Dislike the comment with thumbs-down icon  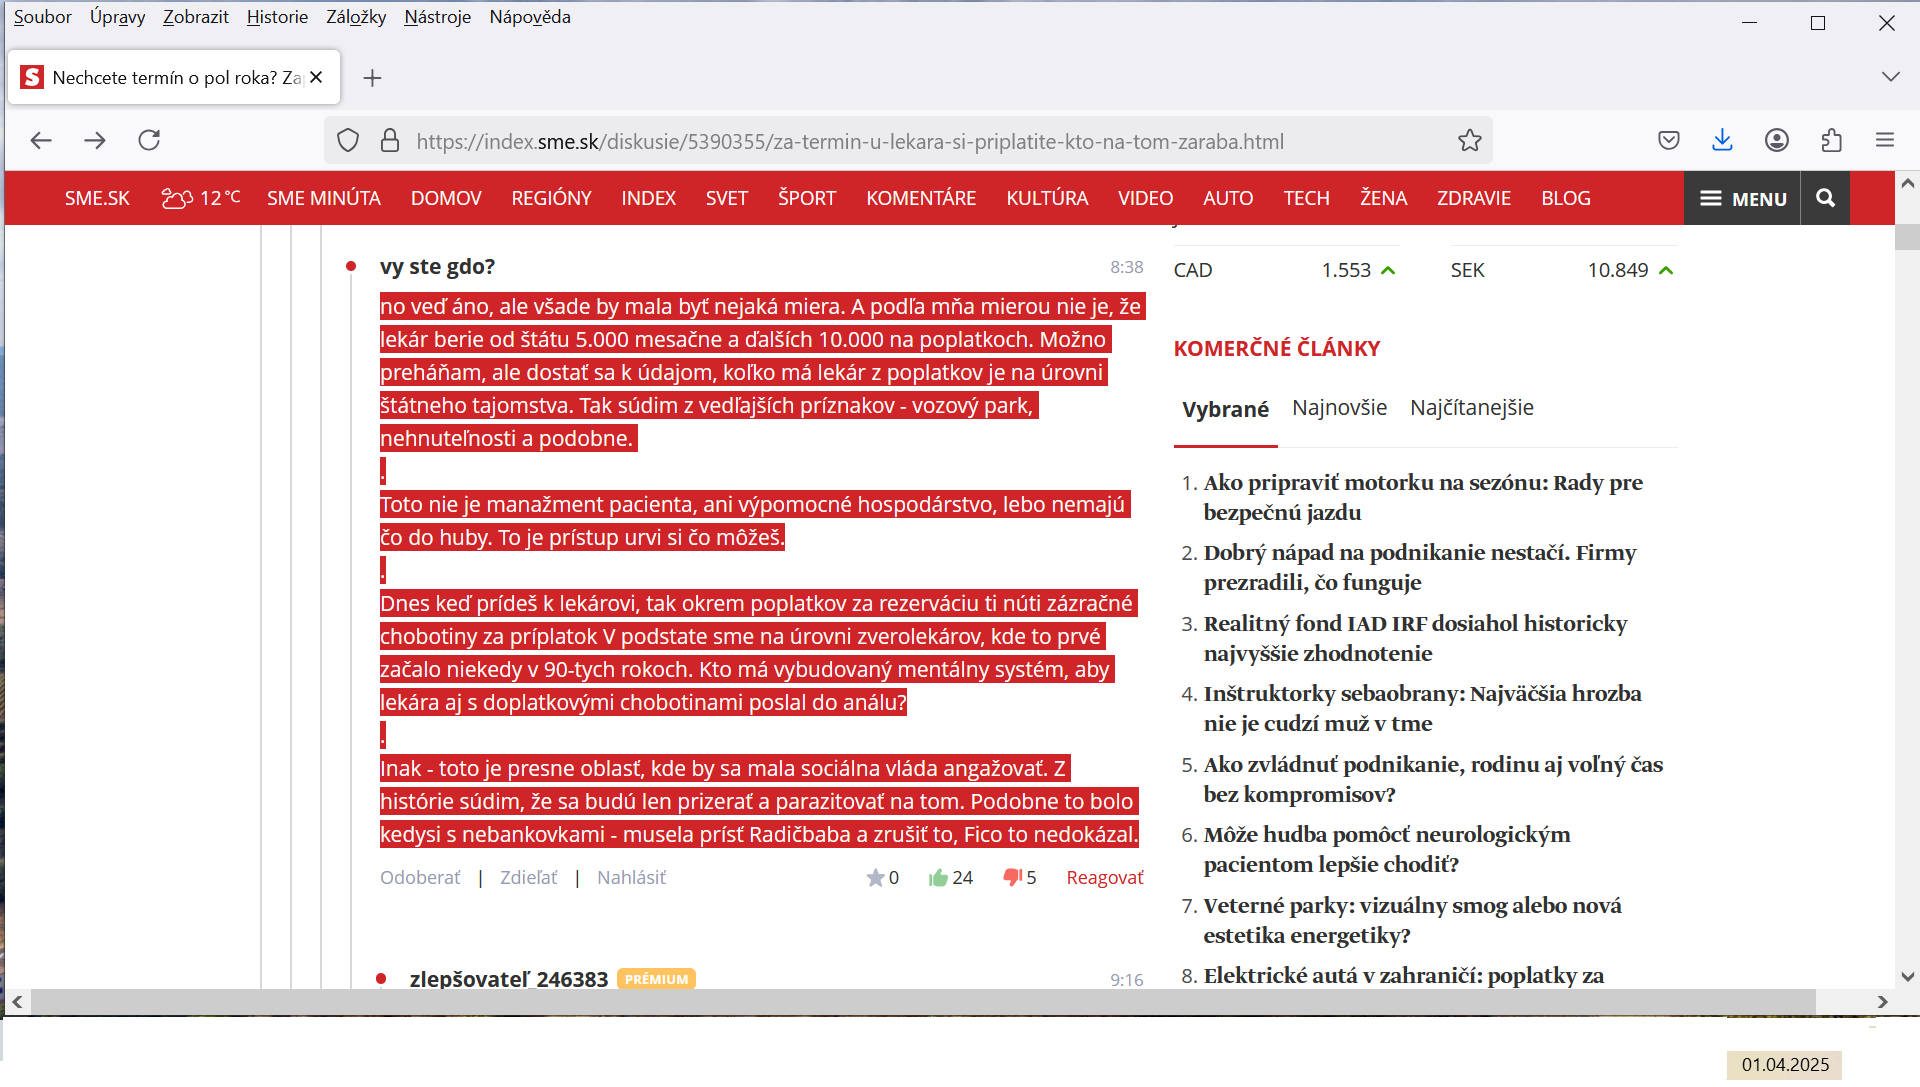[1012, 878]
